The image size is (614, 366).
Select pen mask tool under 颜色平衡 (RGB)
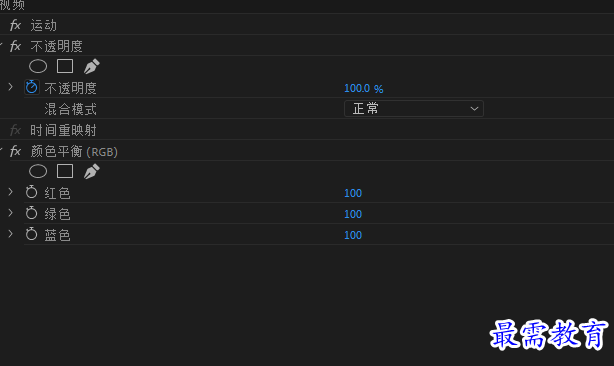pyautogui.click(x=92, y=171)
